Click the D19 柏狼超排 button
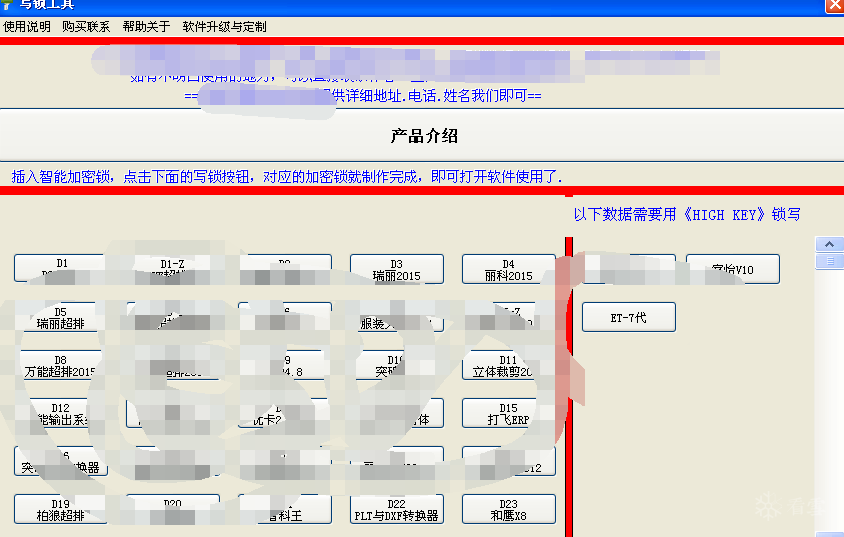Image resolution: width=844 pixels, height=537 pixels. pyautogui.click(x=60, y=509)
